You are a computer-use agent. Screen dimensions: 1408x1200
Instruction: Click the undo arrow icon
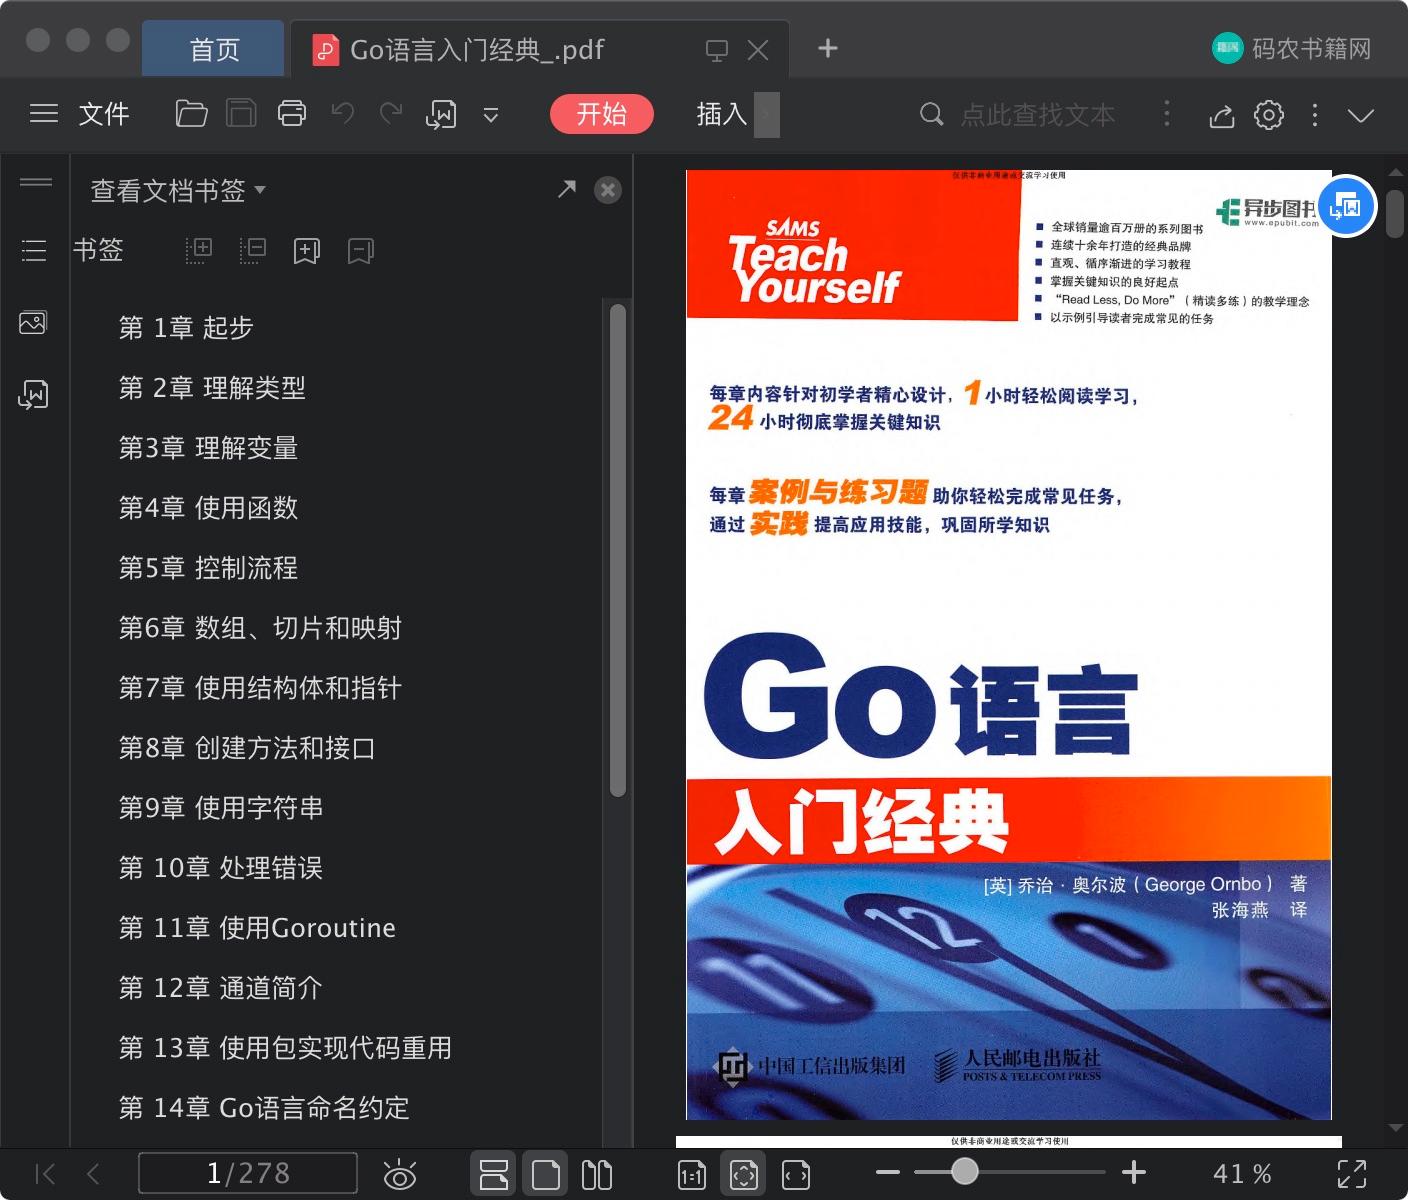(x=343, y=113)
